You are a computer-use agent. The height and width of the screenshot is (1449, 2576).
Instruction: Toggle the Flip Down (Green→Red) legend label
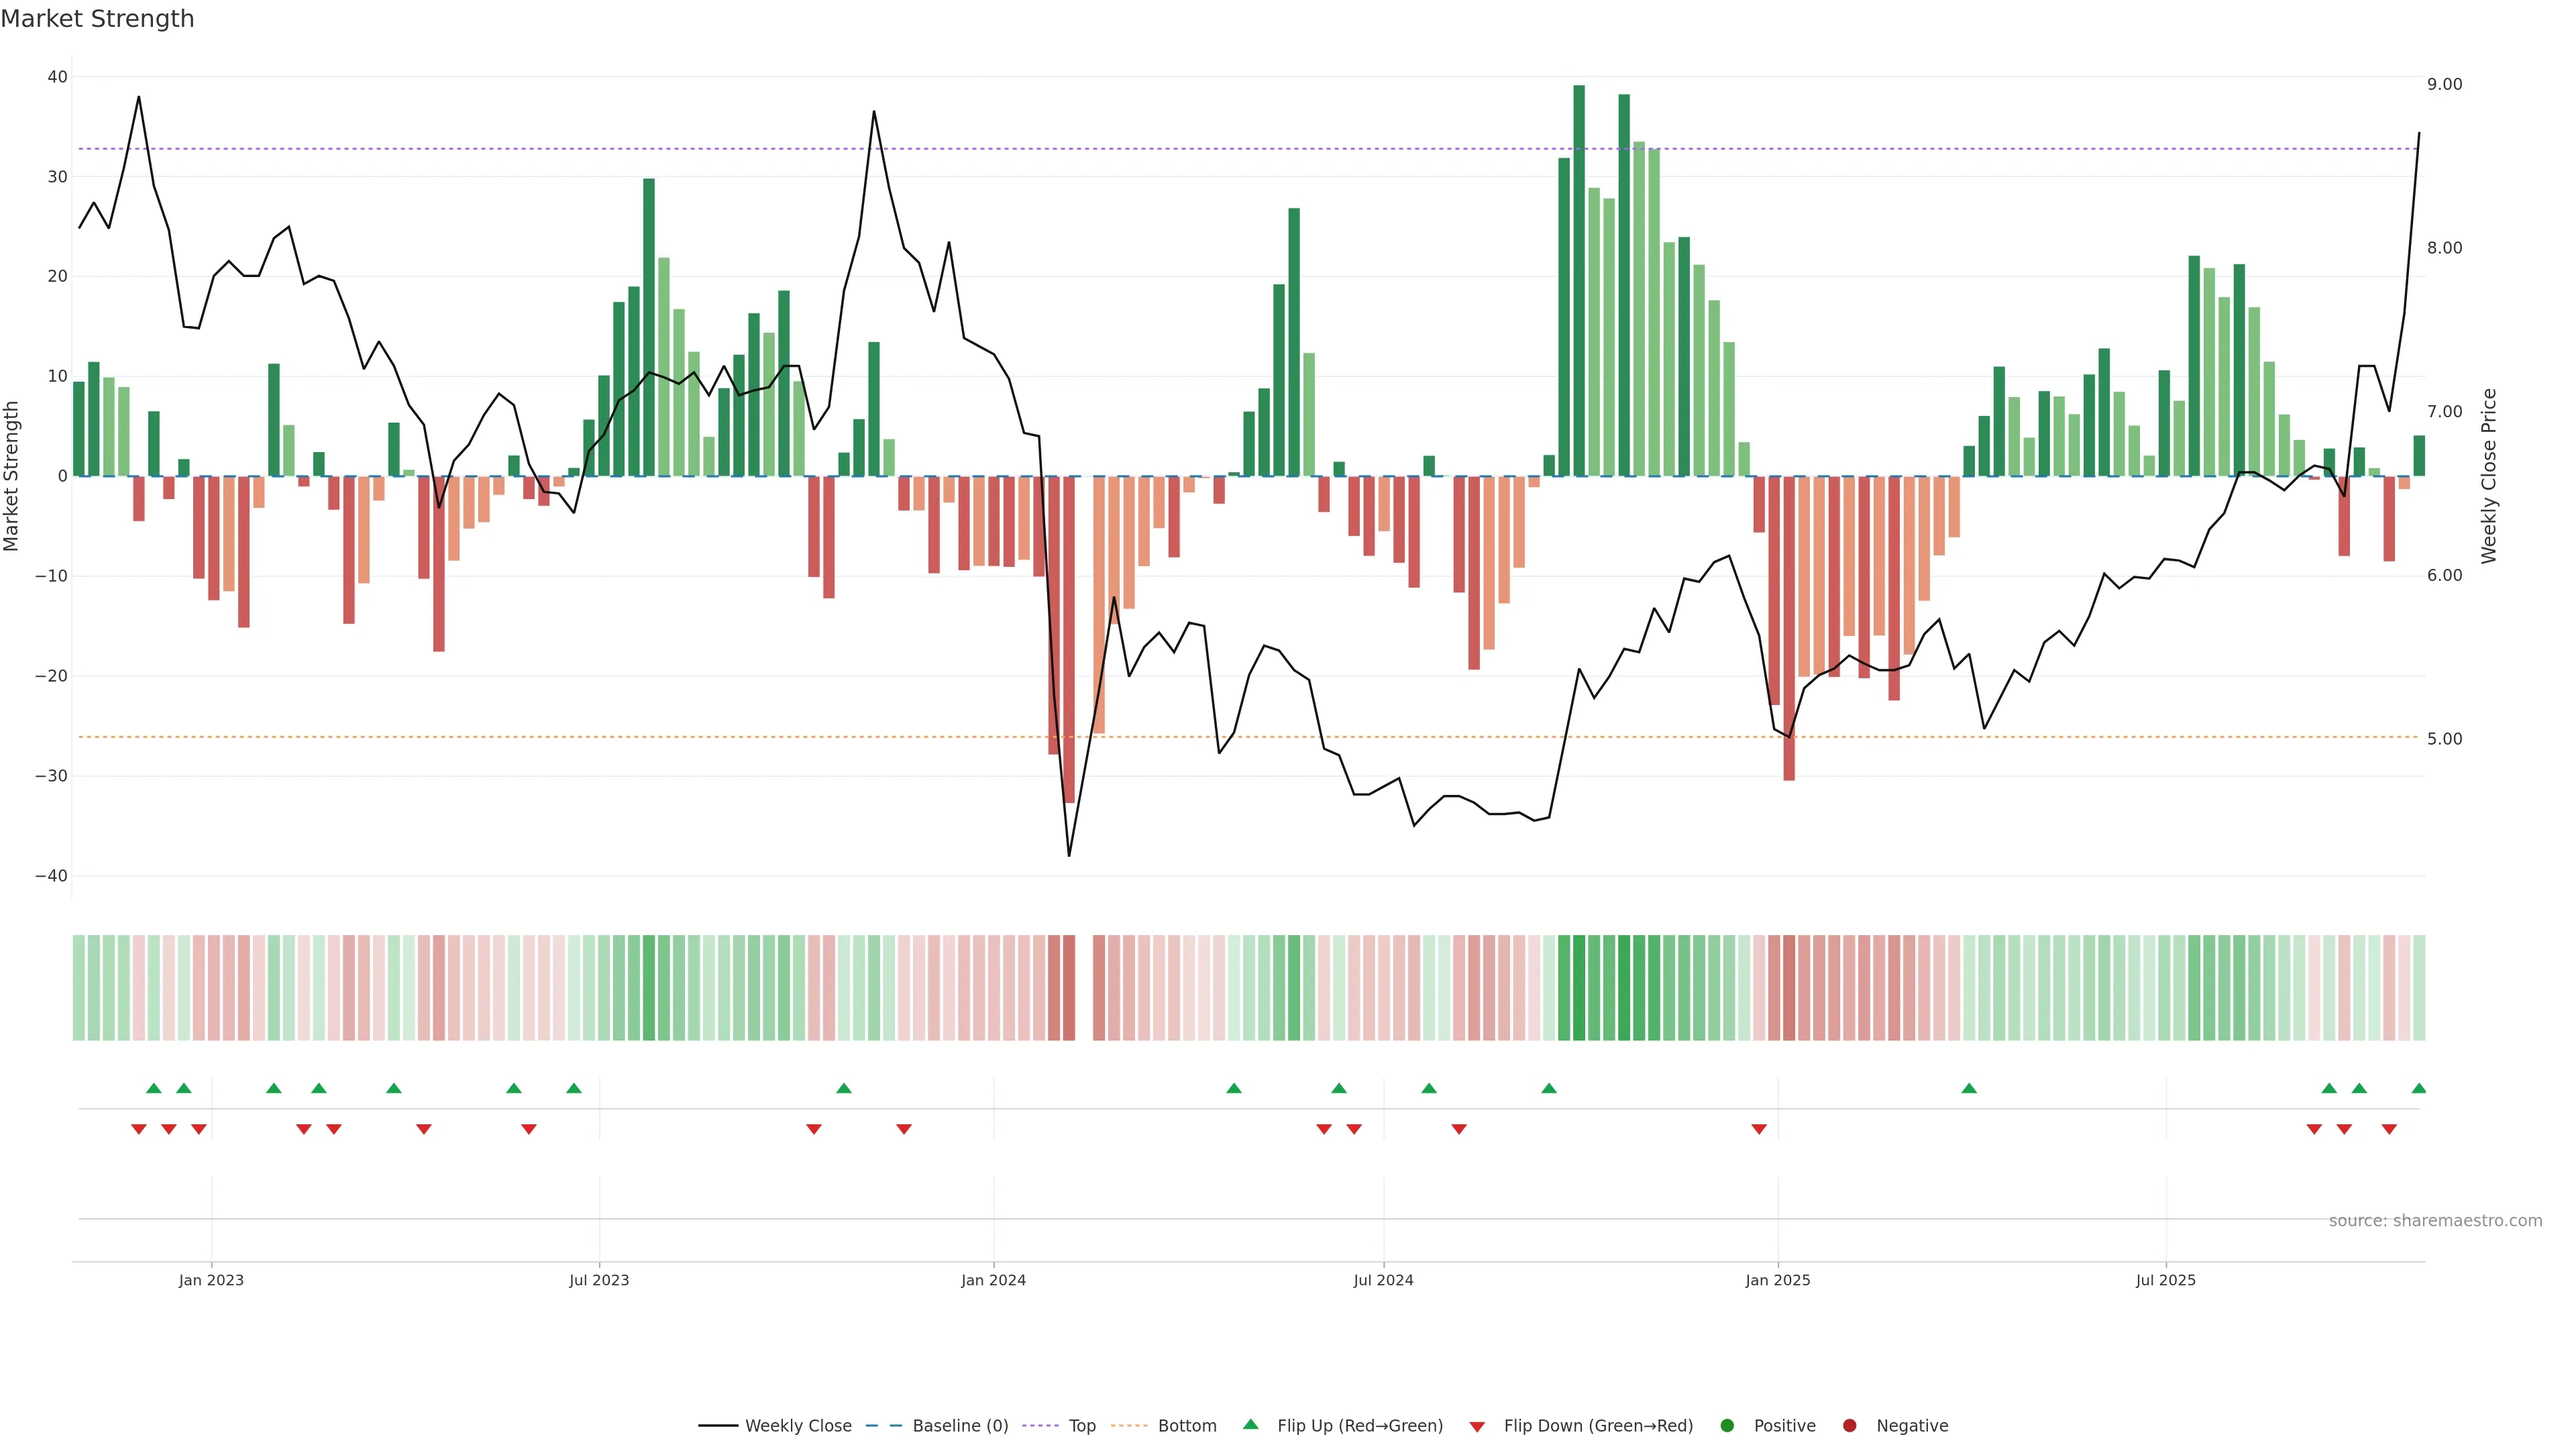click(1598, 1426)
